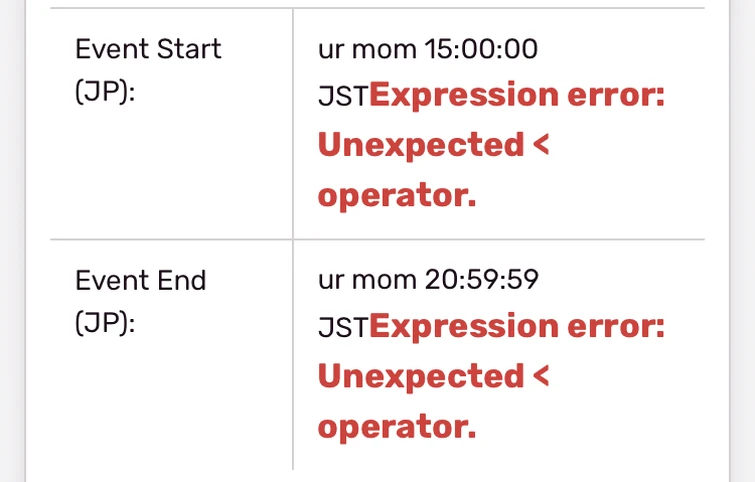Click the "Event Start" row label
Image resolution: width=755 pixels, height=482 pixels.
(x=148, y=48)
